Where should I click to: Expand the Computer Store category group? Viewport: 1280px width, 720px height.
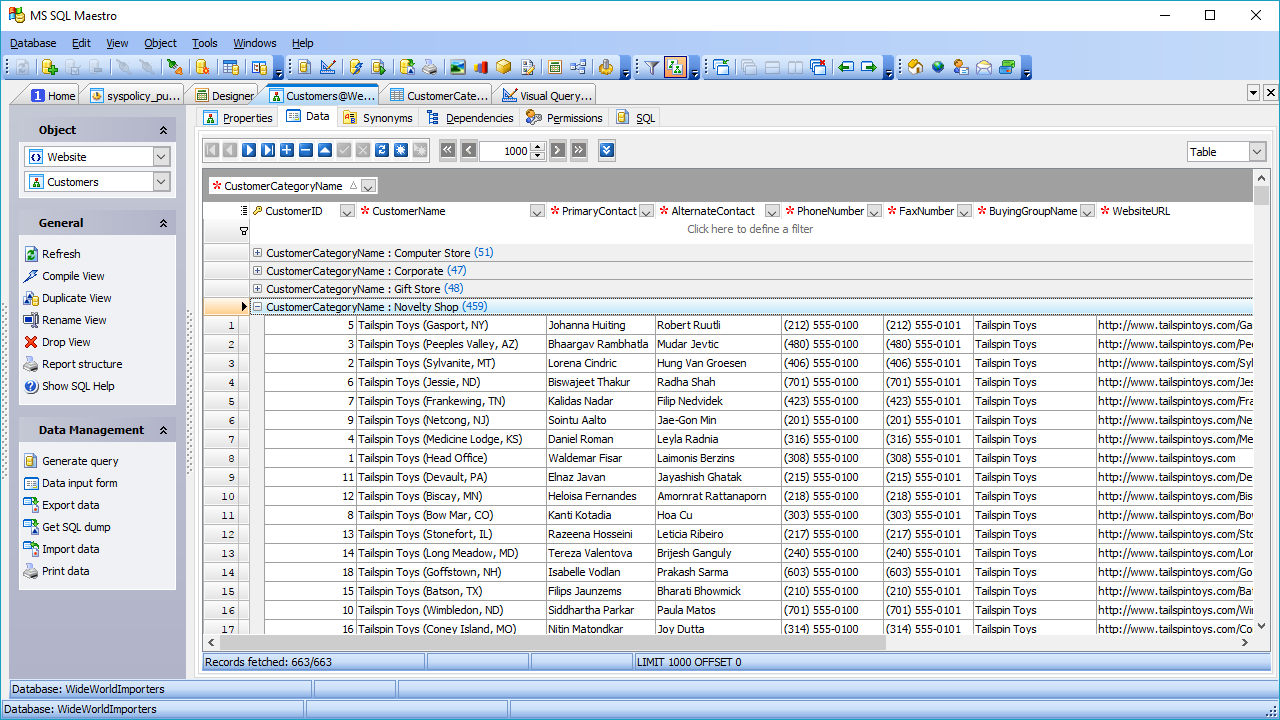pos(258,253)
